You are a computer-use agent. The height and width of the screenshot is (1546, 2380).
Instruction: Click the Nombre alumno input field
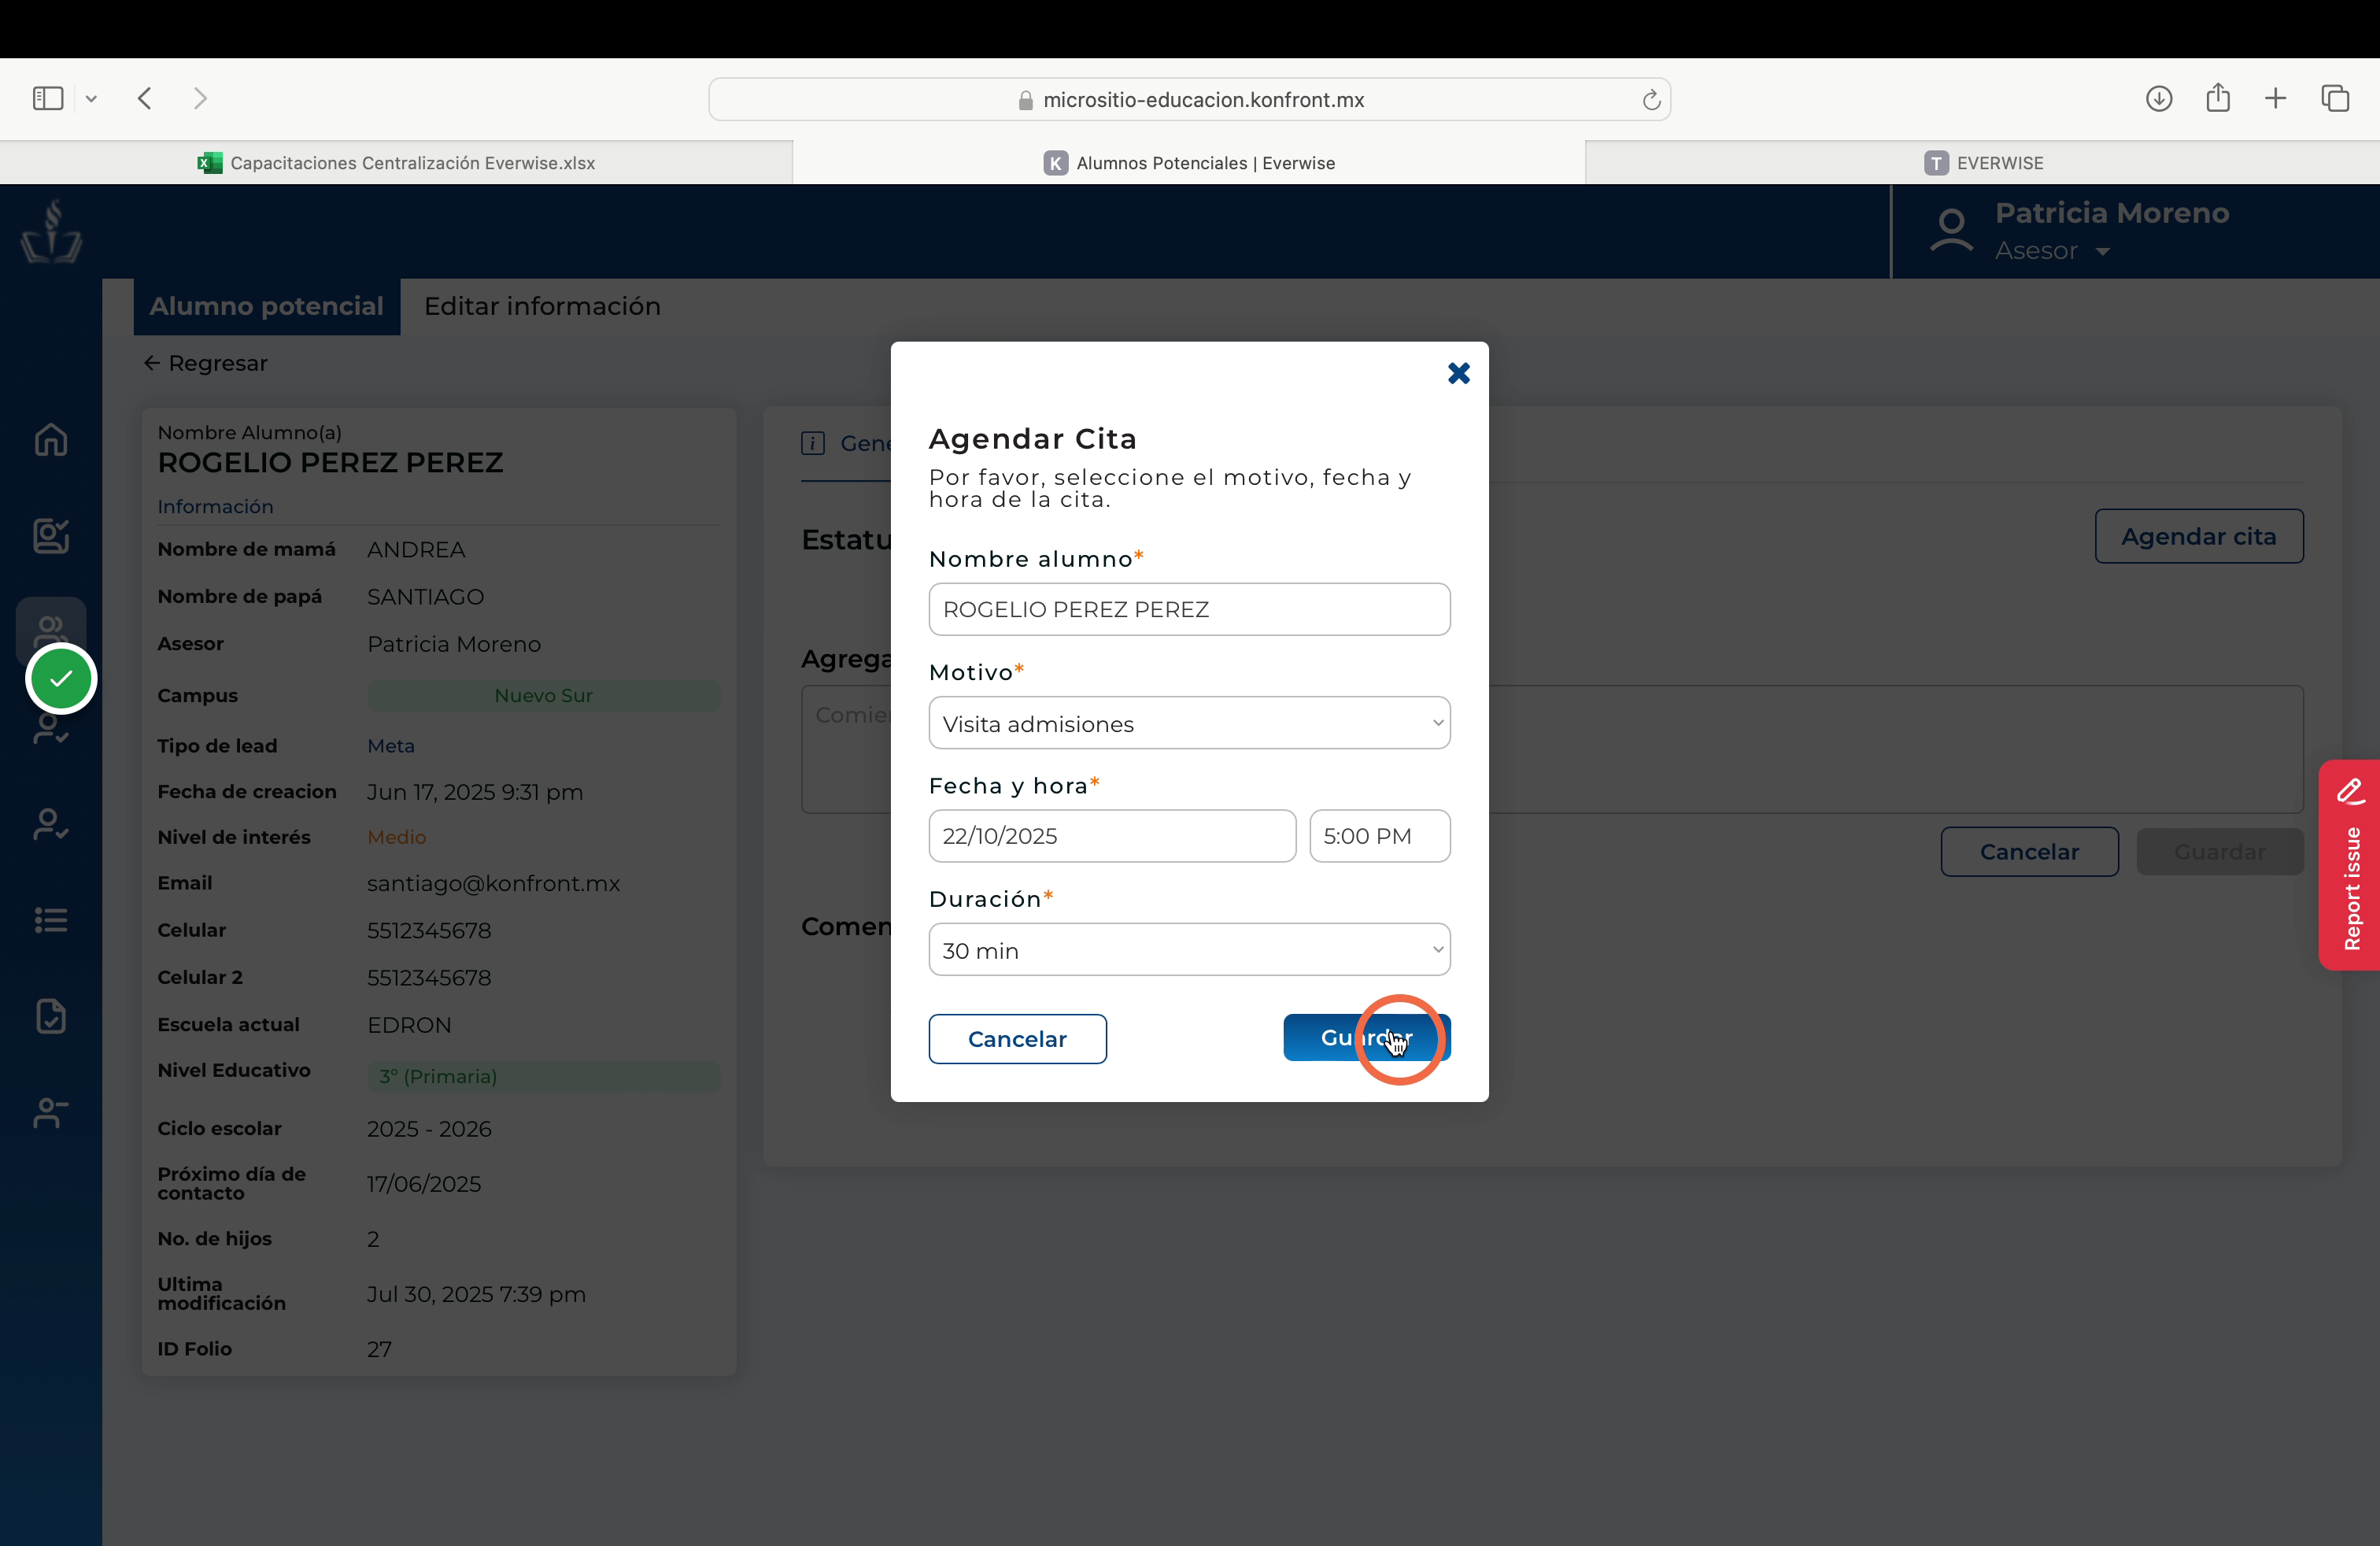tap(1189, 609)
